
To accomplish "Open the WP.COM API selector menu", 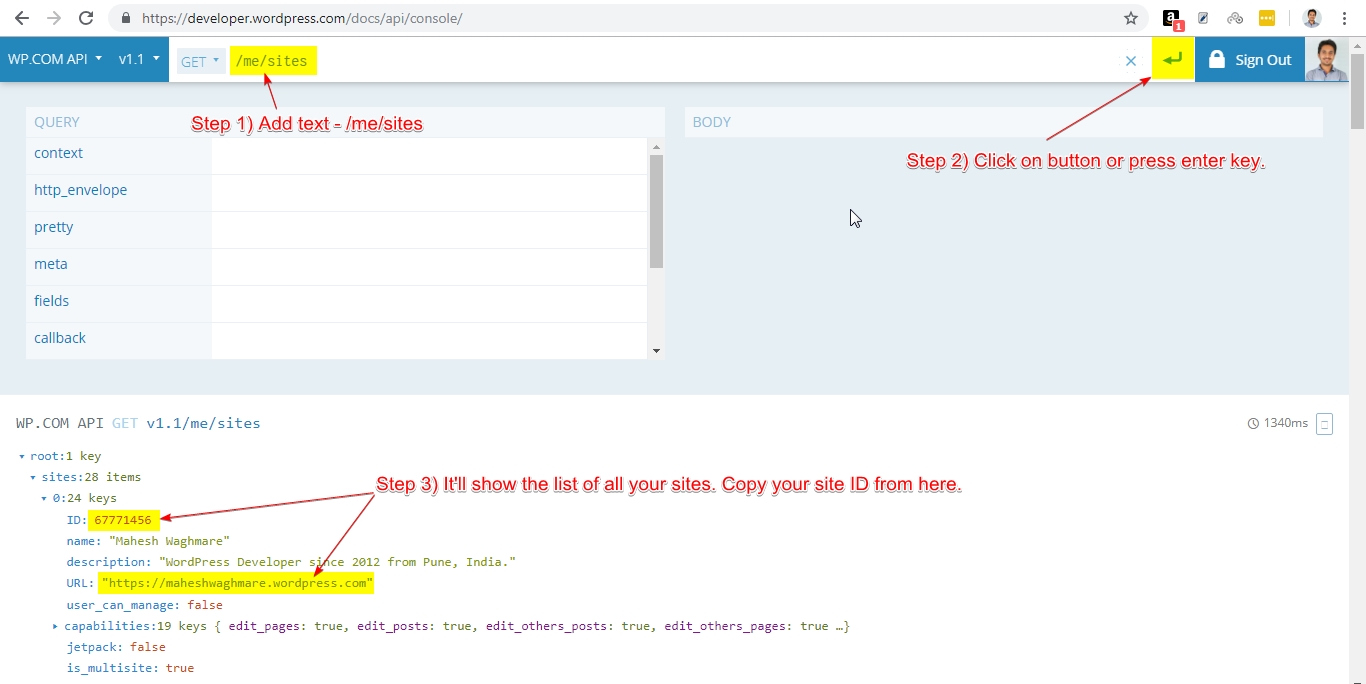I will [55, 59].
